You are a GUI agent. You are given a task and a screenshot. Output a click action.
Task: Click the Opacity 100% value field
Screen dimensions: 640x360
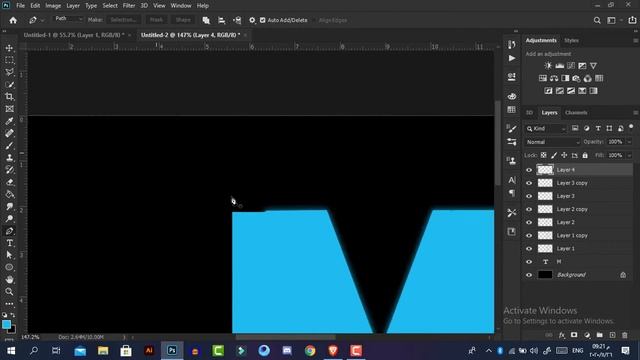(615, 142)
